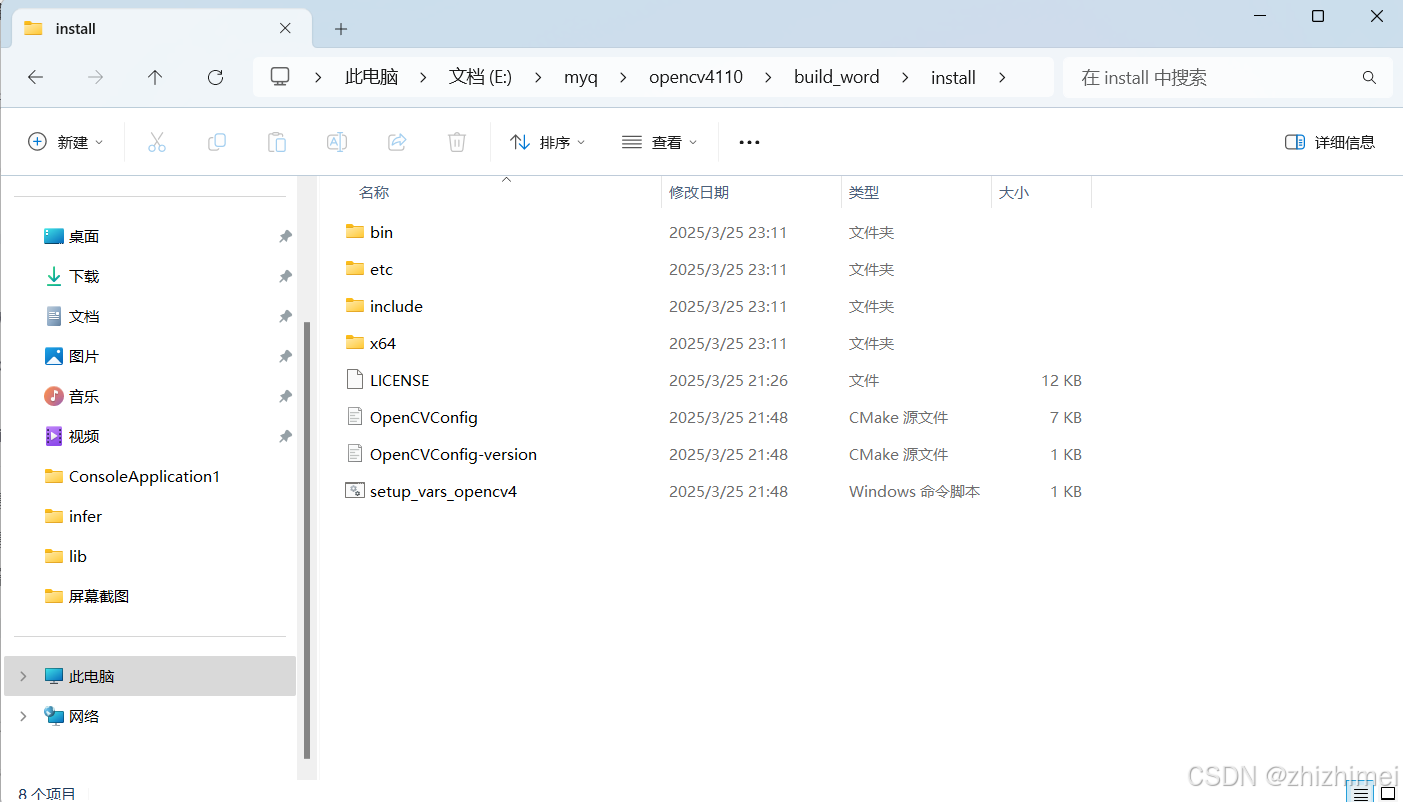Click the Share icon in toolbar
This screenshot has height=802, width=1403.
click(x=397, y=142)
